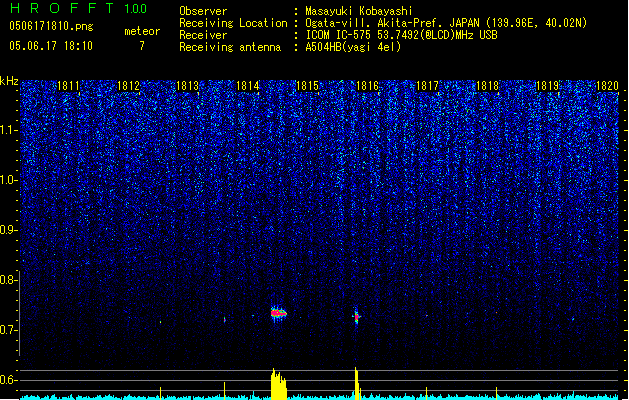This screenshot has width=629, height=400.
Task: Click the 1817 time marker
Action: (x=427, y=86)
